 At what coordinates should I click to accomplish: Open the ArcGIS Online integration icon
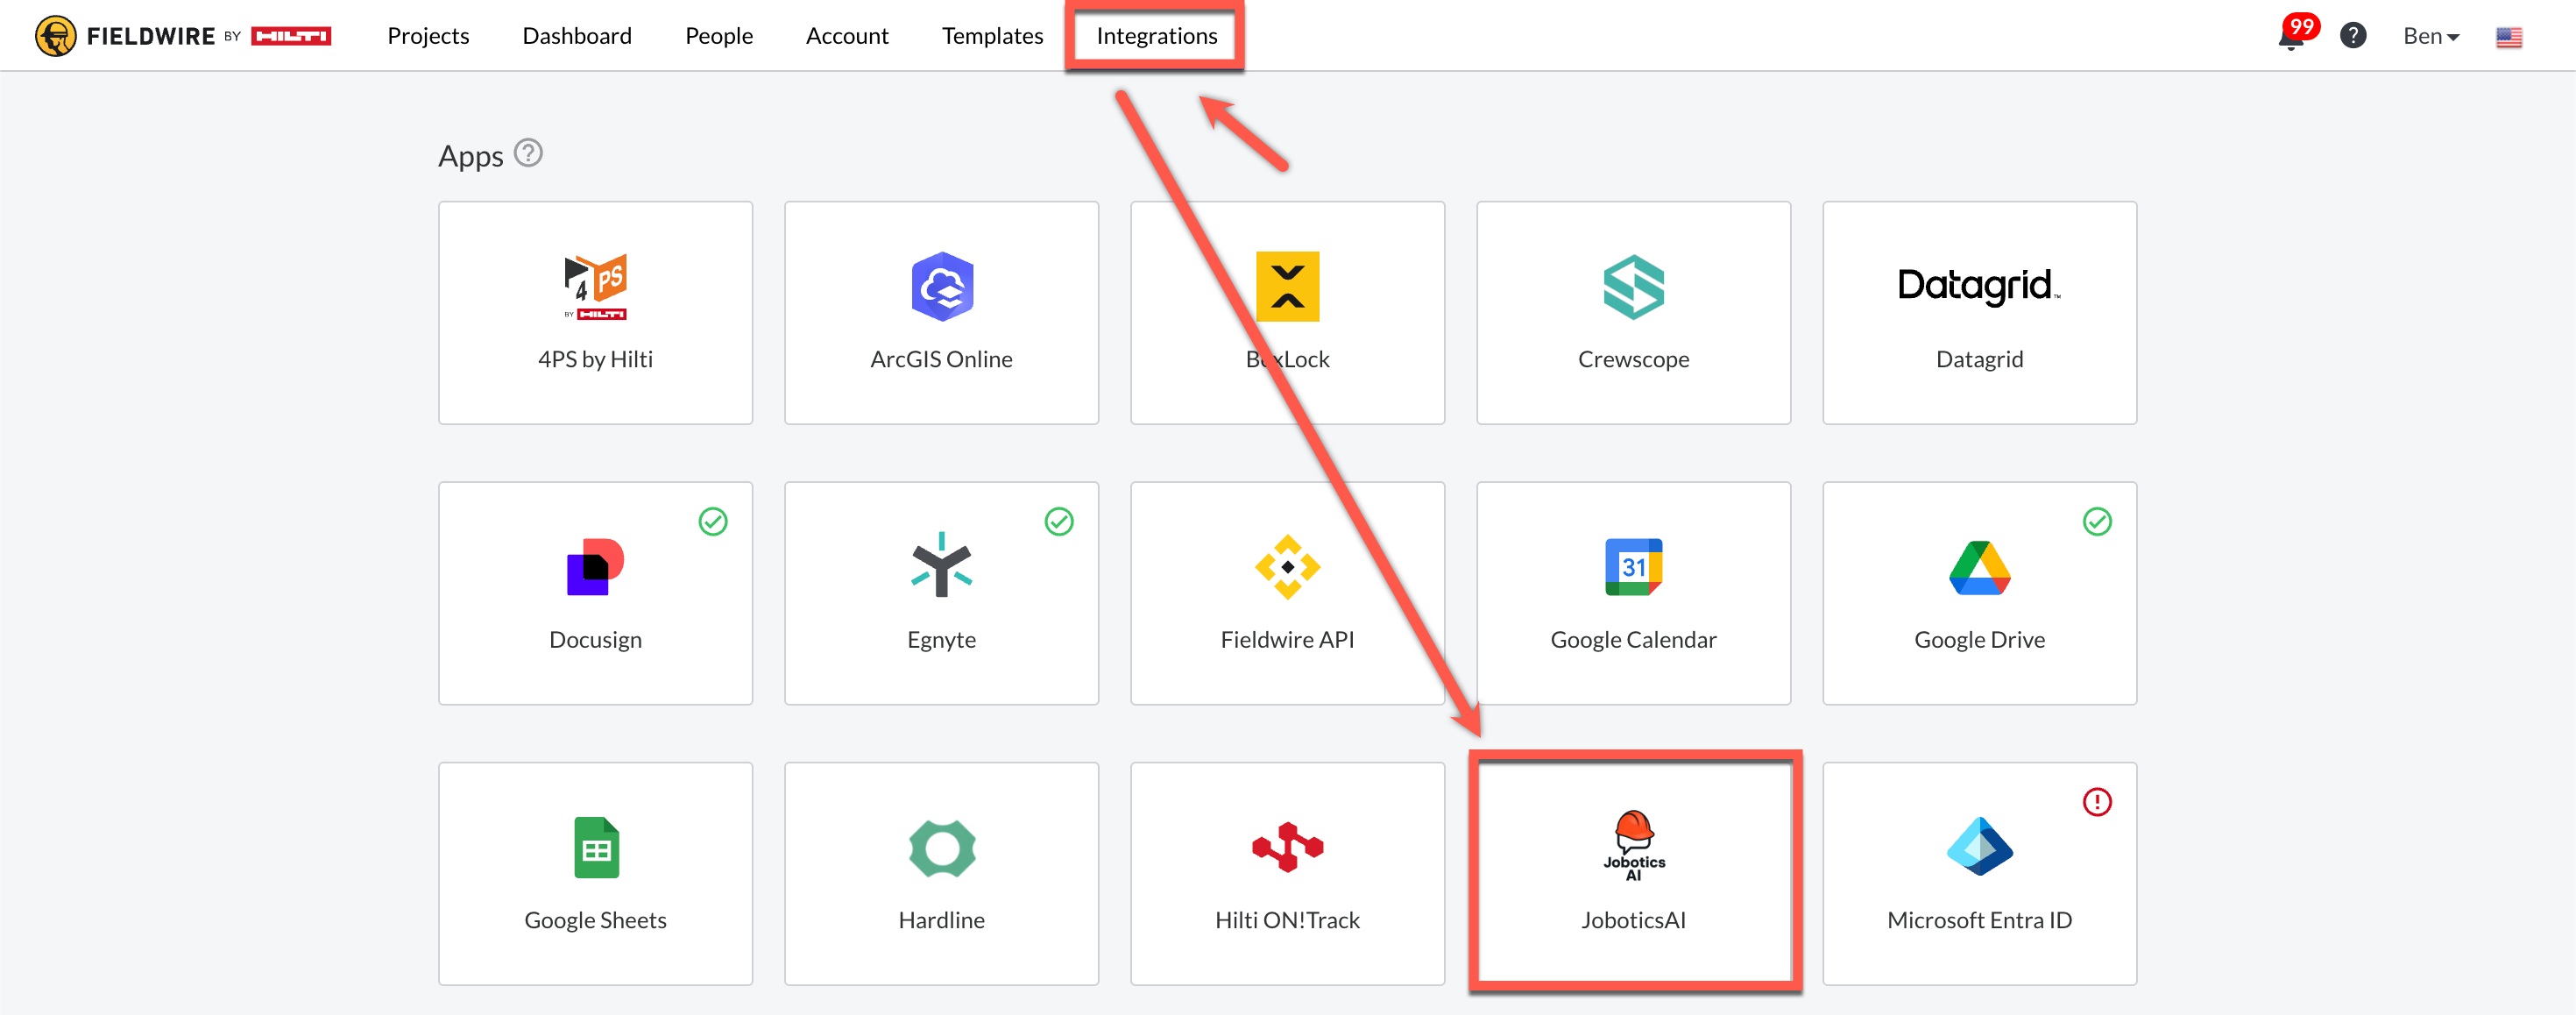[x=941, y=286]
